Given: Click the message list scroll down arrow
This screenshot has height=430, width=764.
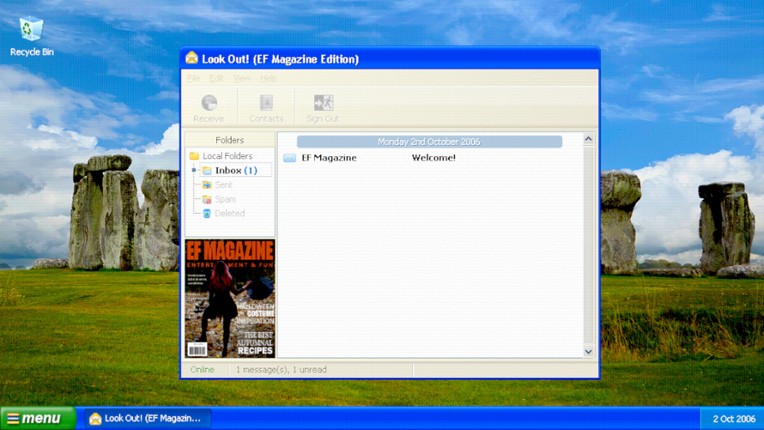Looking at the screenshot, I should pyautogui.click(x=588, y=351).
